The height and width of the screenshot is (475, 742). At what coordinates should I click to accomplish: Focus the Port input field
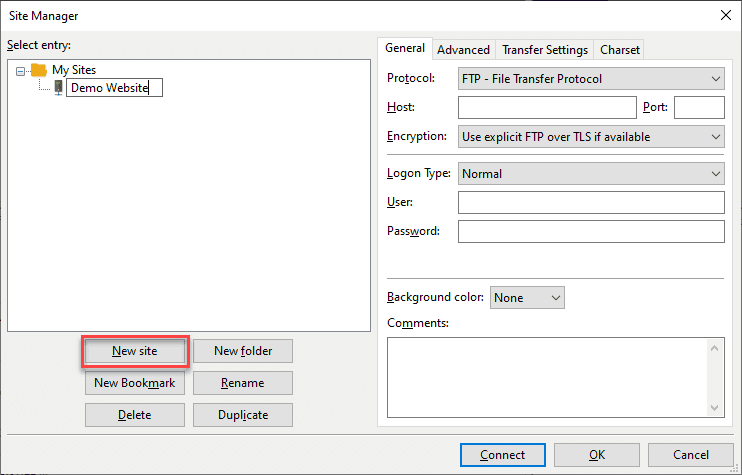pos(699,107)
